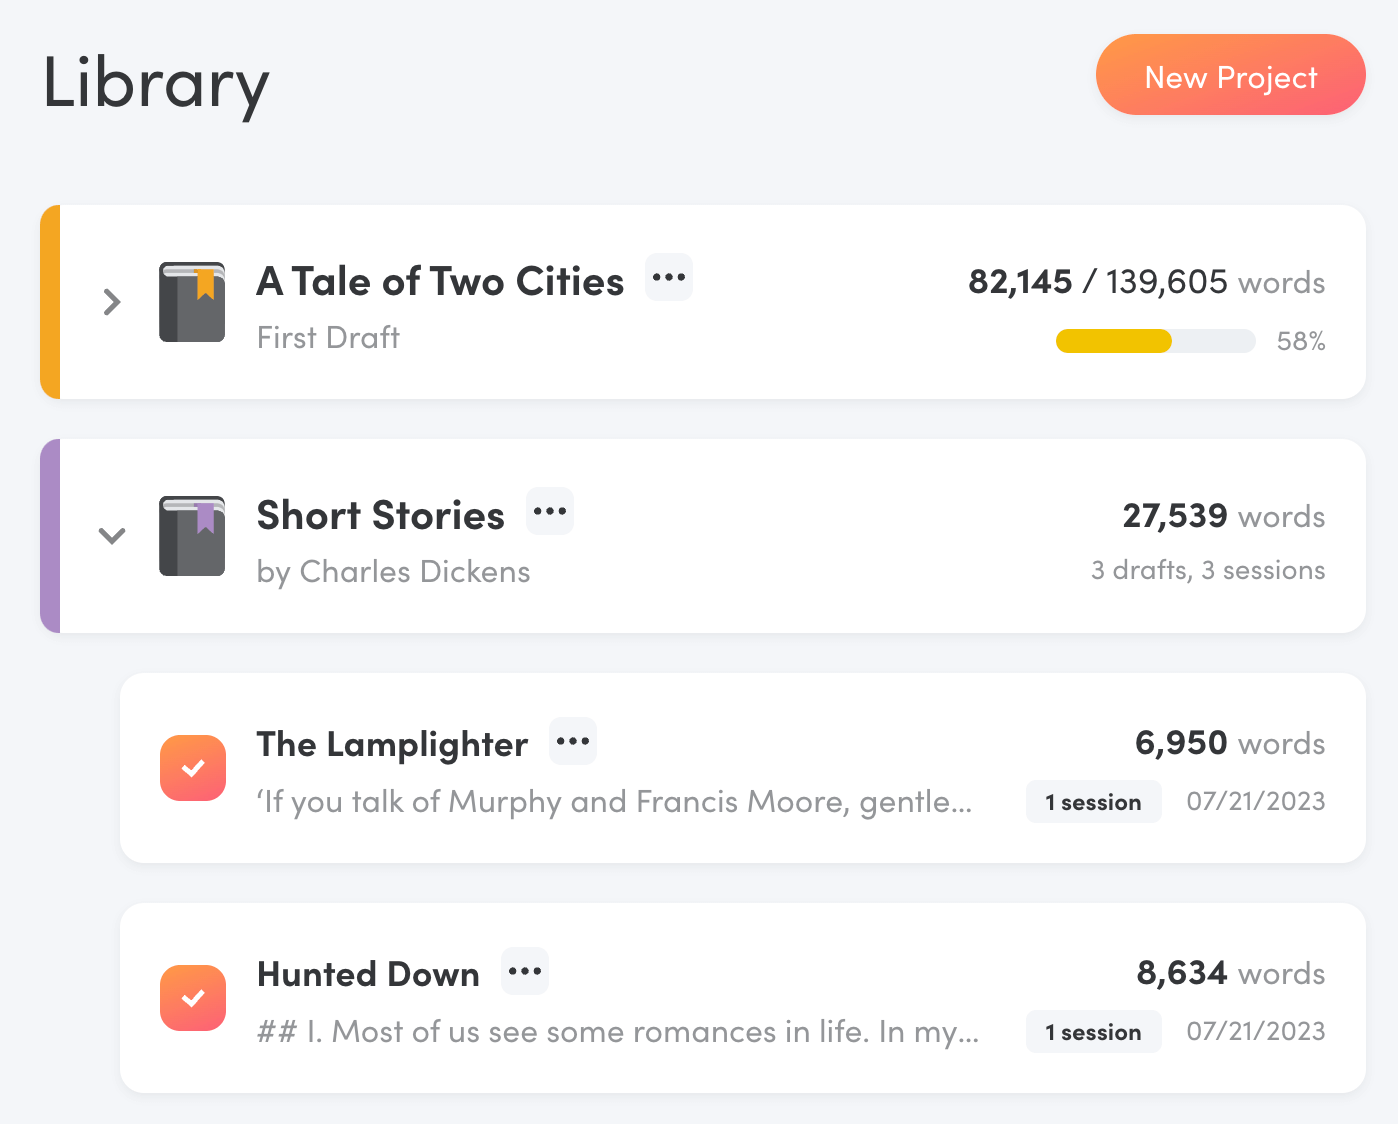
Task: Open The Lamplighter draft
Action: (392, 745)
